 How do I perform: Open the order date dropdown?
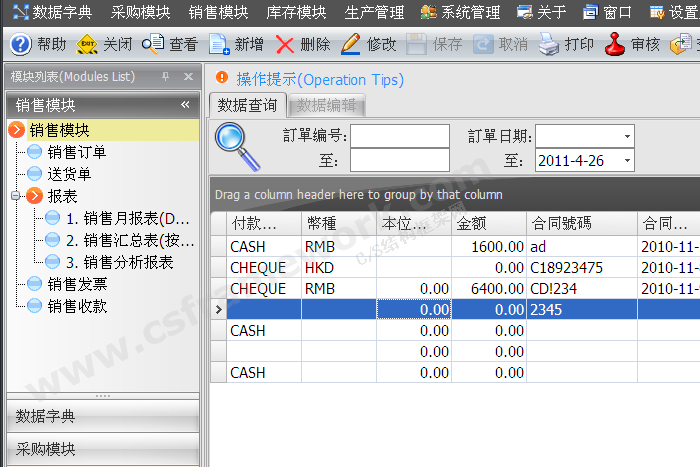(627, 137)
